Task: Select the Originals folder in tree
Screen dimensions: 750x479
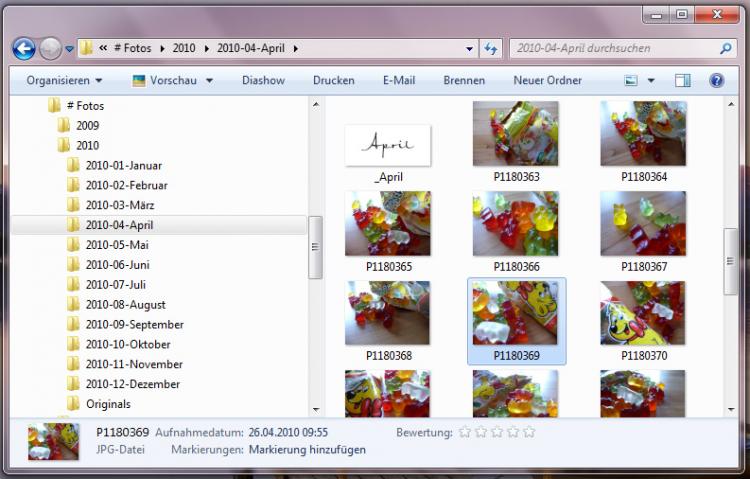Action: coord(108,404)
